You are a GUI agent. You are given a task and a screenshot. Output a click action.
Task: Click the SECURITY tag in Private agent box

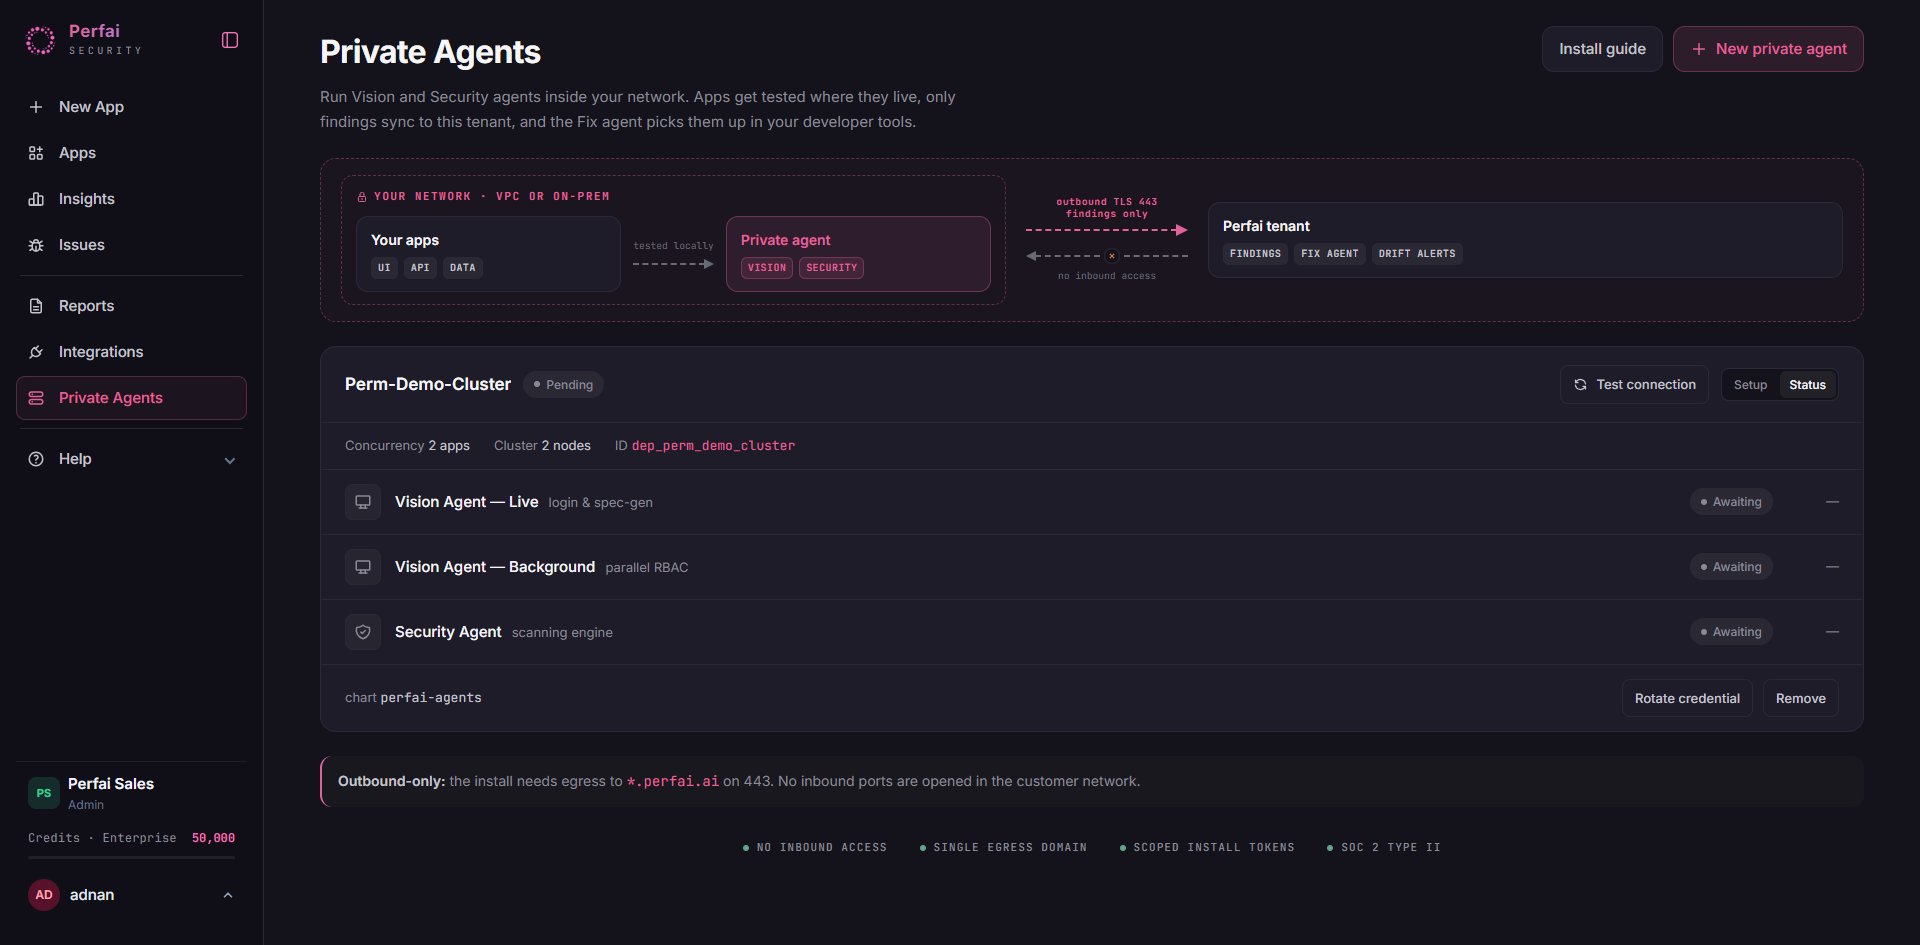pyautogui.click(x=832, y=268)
